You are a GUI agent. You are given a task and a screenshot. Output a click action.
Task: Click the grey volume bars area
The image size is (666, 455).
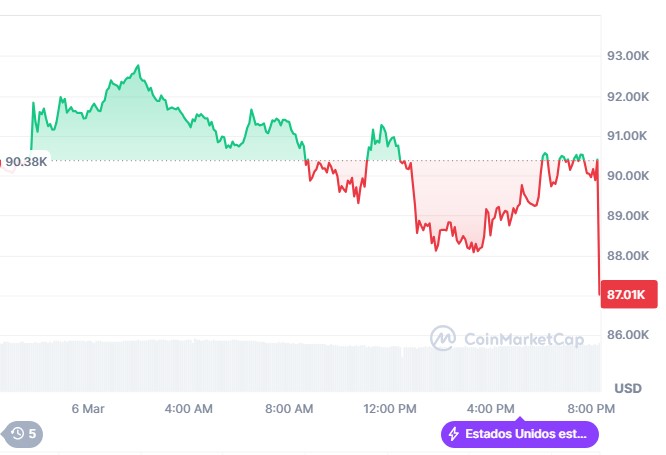coord(300,366)
